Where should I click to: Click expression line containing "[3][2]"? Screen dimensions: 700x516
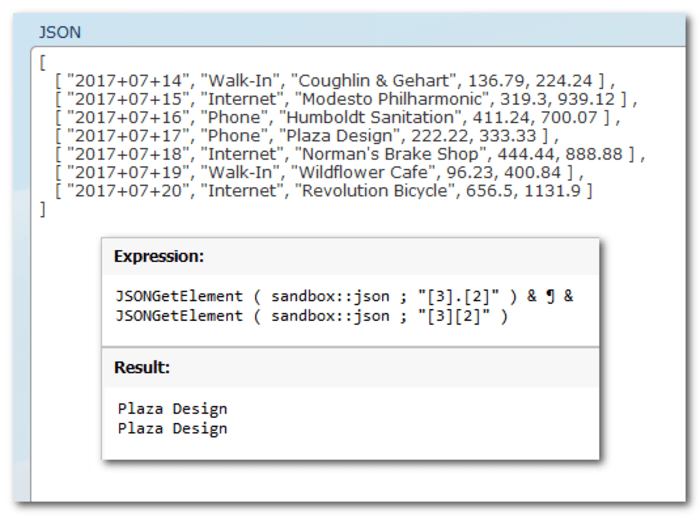click(x=312, y=316)
